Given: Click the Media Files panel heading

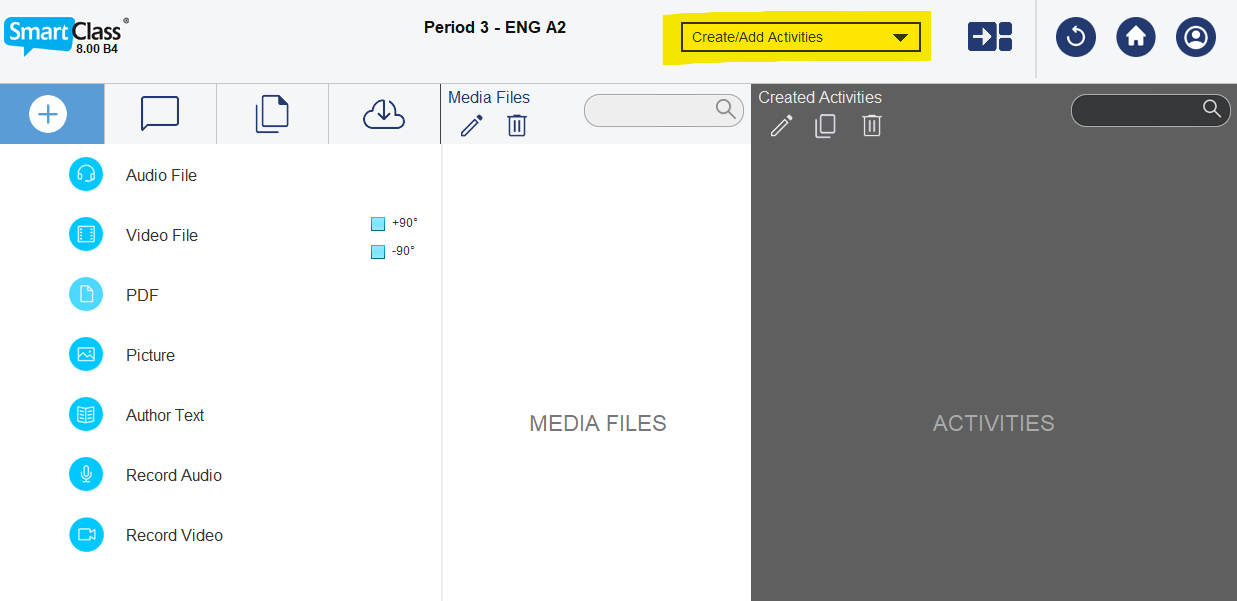Looking at the screenshot, I should pos(489,97).
